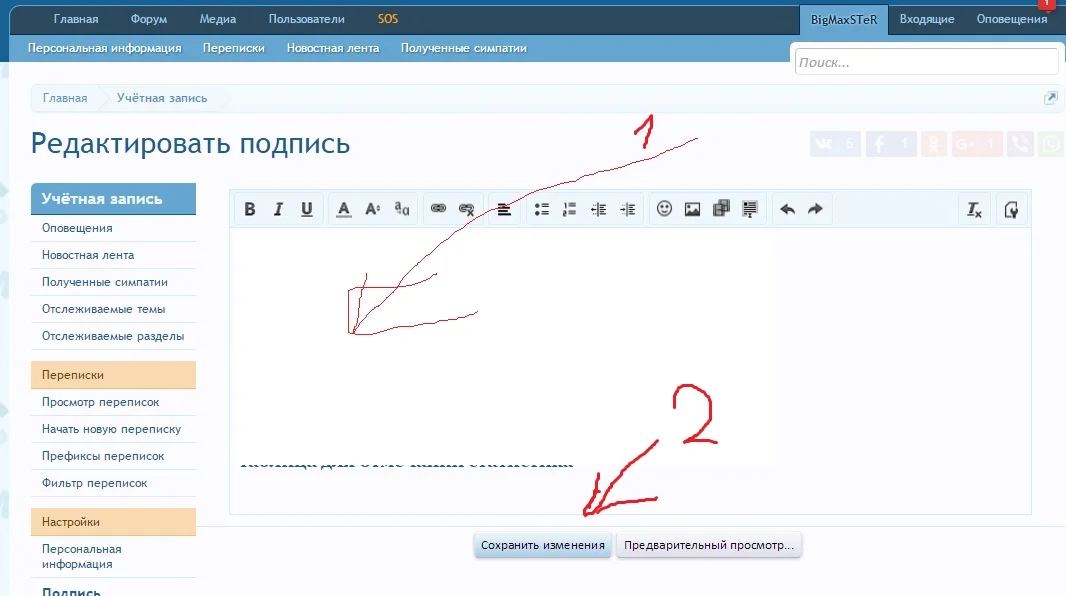Open the text color picker

(343, 209)
